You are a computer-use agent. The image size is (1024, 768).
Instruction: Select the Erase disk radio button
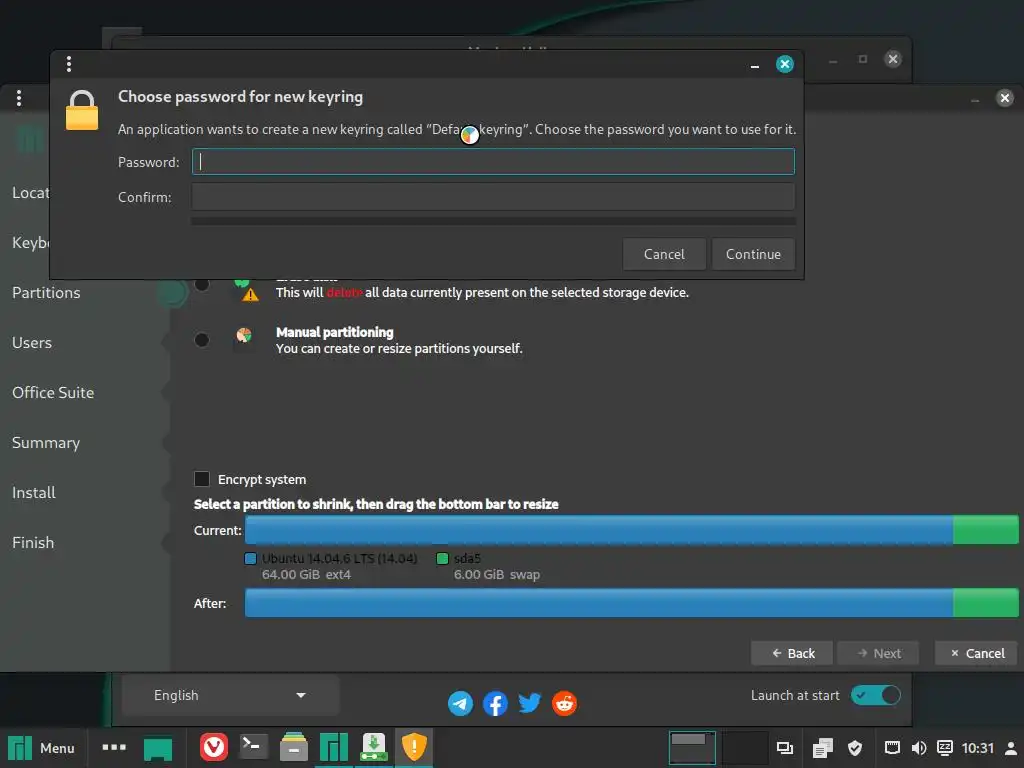coord(202,284)
